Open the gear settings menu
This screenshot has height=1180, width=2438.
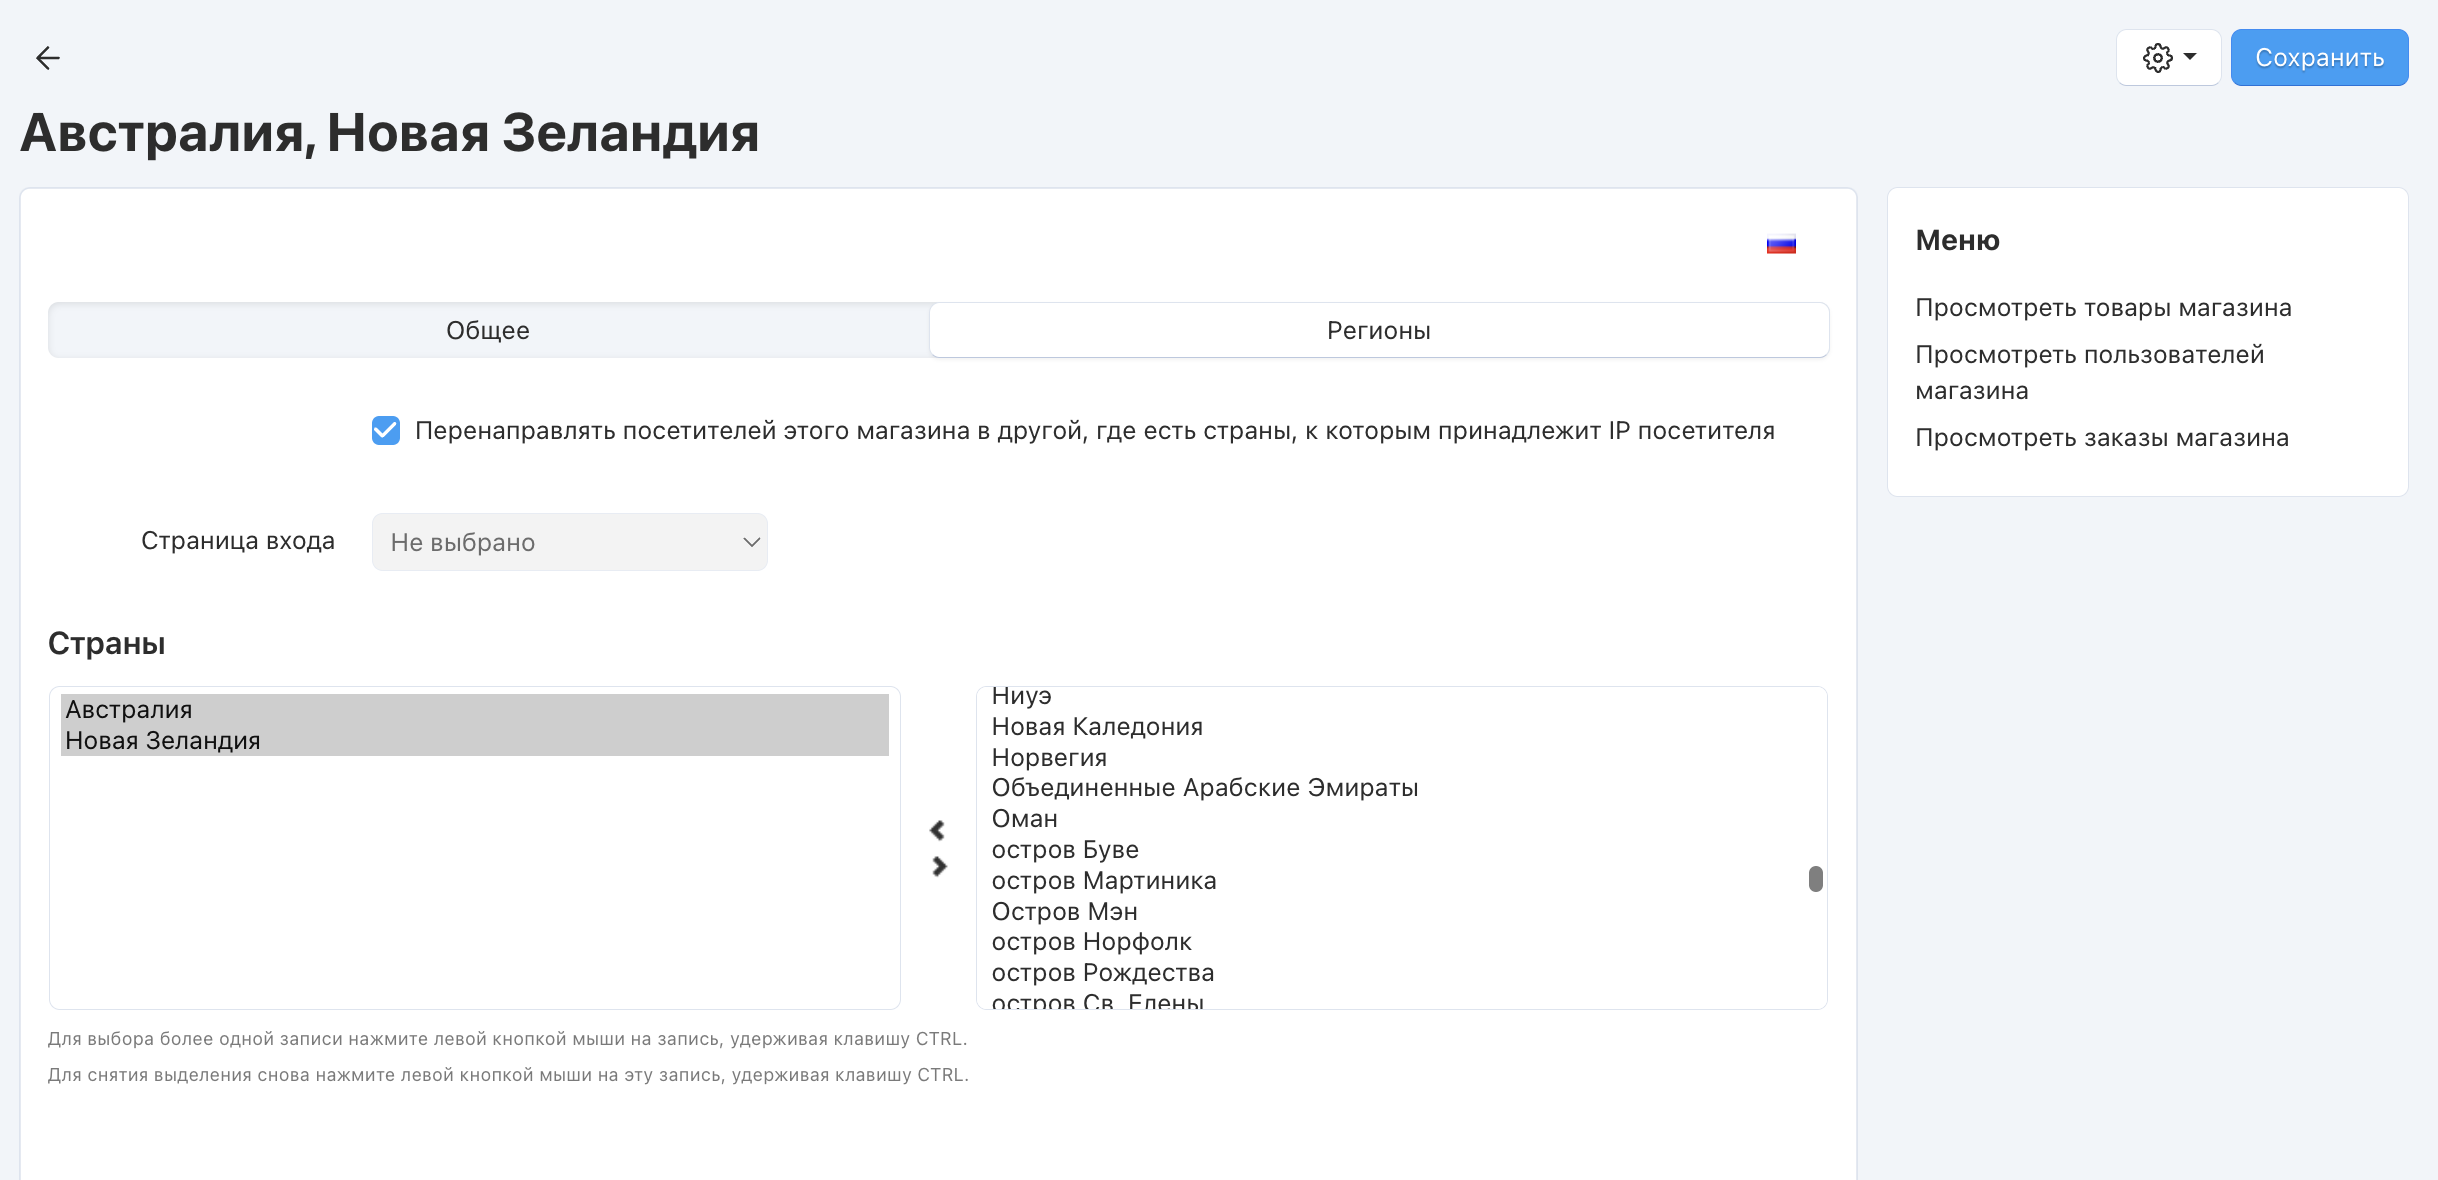coord(2157,58)
